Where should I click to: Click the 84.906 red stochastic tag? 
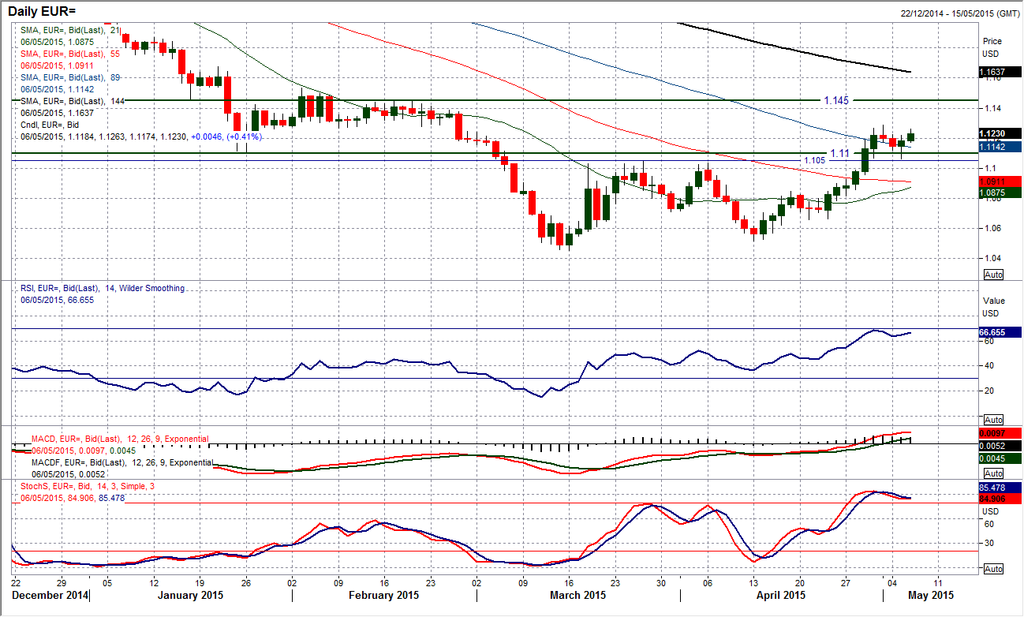pos(1000,499)
